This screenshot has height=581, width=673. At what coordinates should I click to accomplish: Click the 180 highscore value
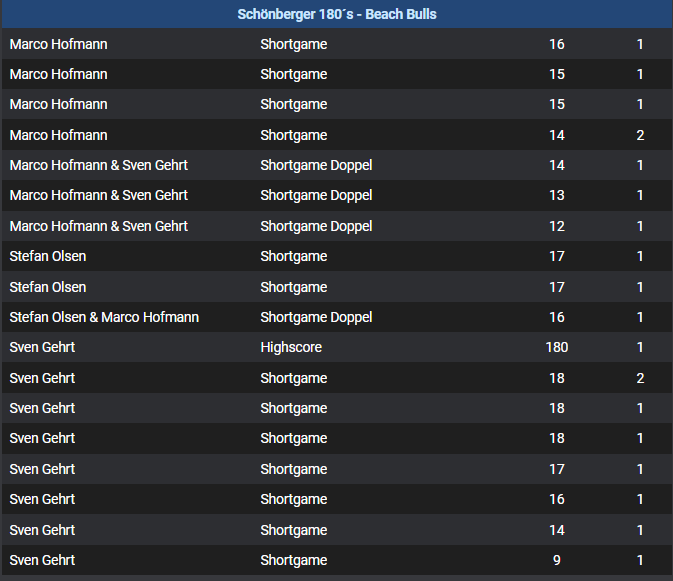[x=557, y=347]
